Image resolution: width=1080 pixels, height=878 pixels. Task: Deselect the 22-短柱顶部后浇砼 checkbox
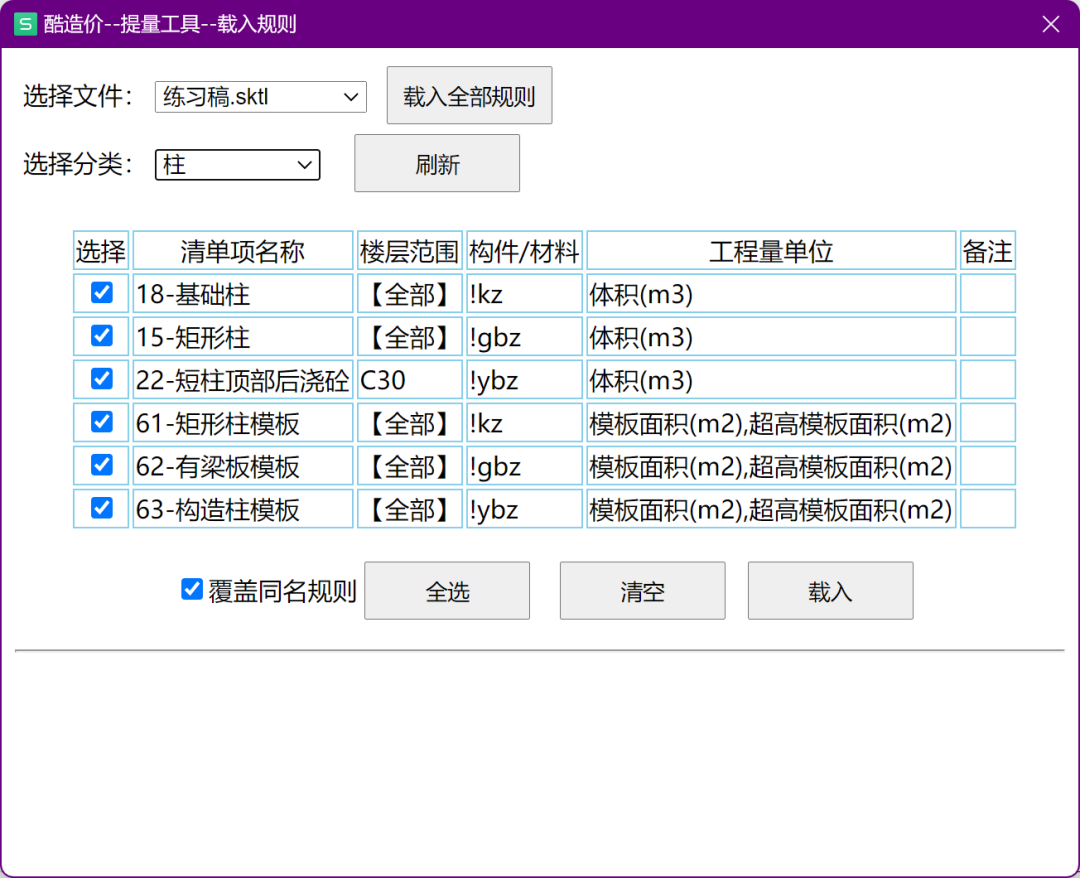point(101,379)
